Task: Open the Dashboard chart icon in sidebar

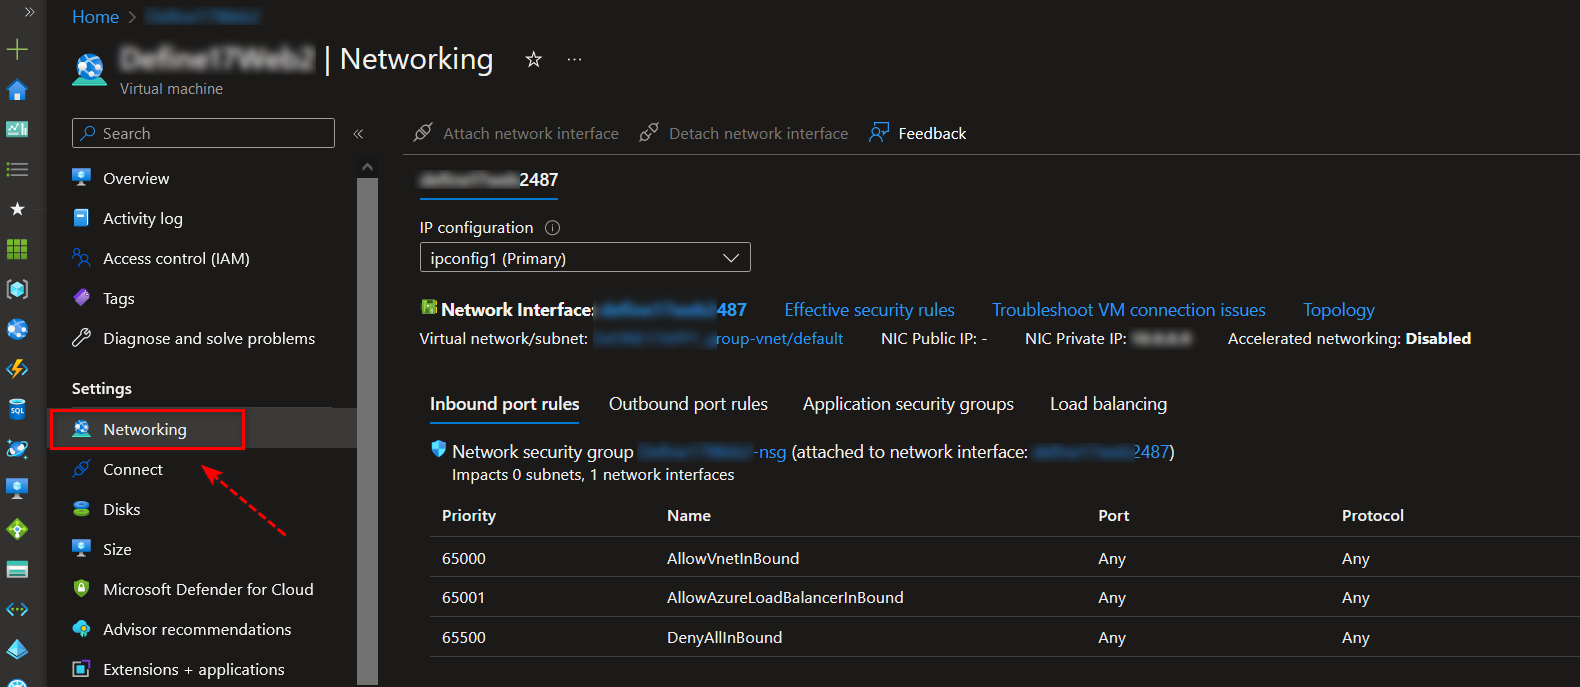Action: [17, 129]
